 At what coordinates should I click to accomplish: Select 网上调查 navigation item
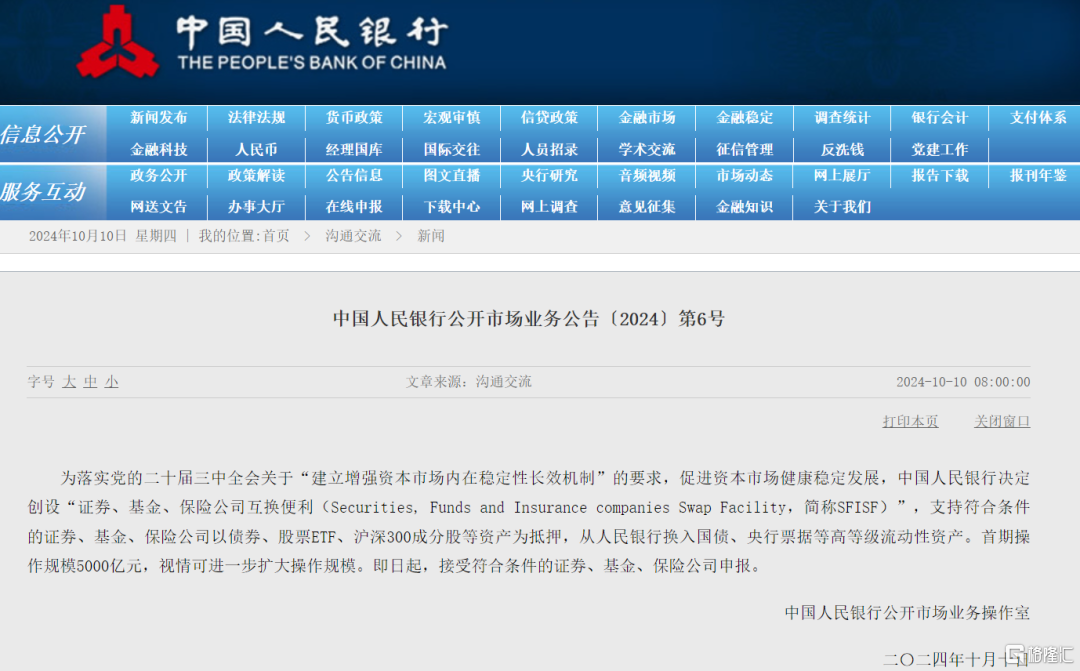(x=549, y=207)
